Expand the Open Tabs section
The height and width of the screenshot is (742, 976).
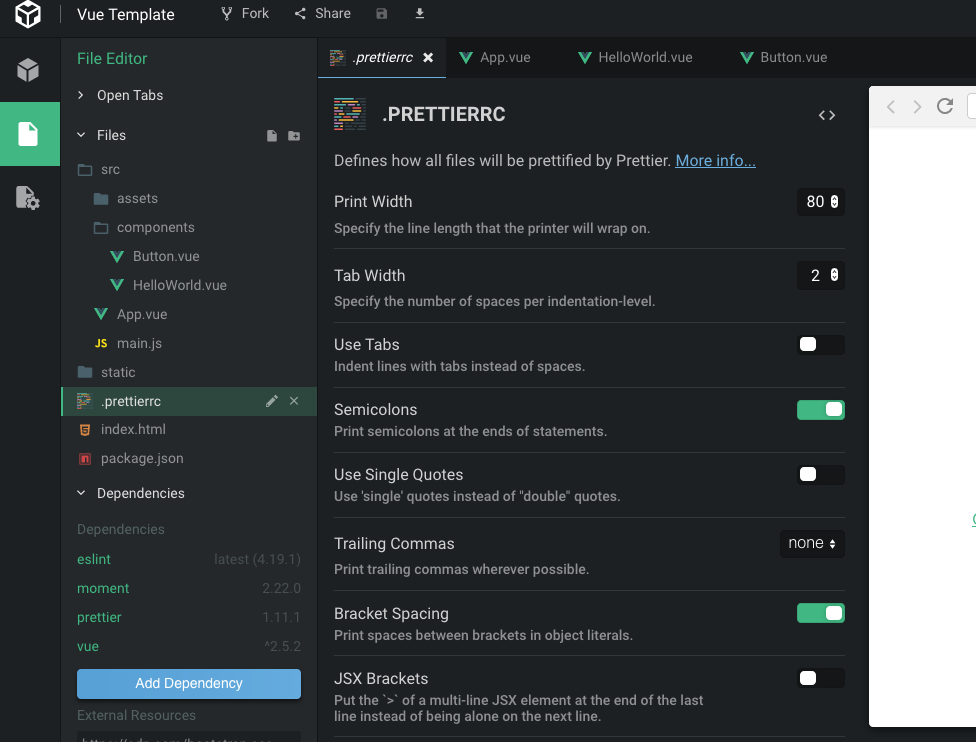tap(120, 95)
